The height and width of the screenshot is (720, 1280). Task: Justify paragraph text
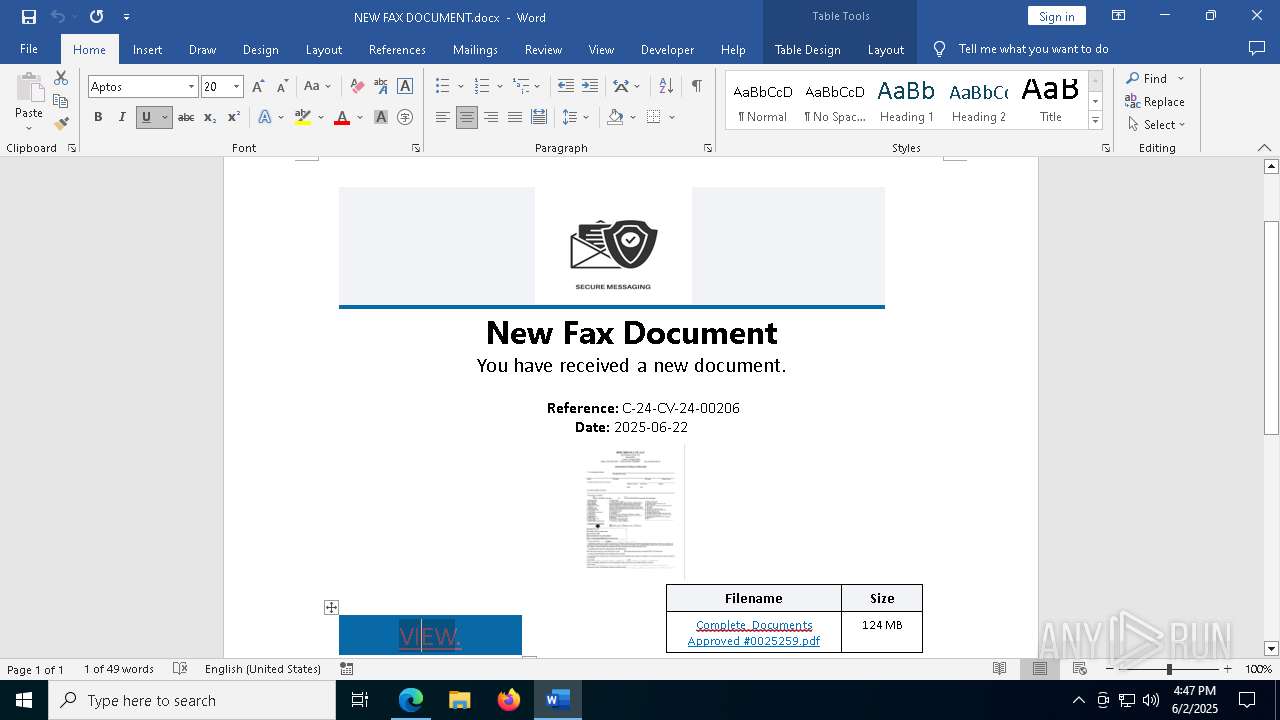(515, 117)
